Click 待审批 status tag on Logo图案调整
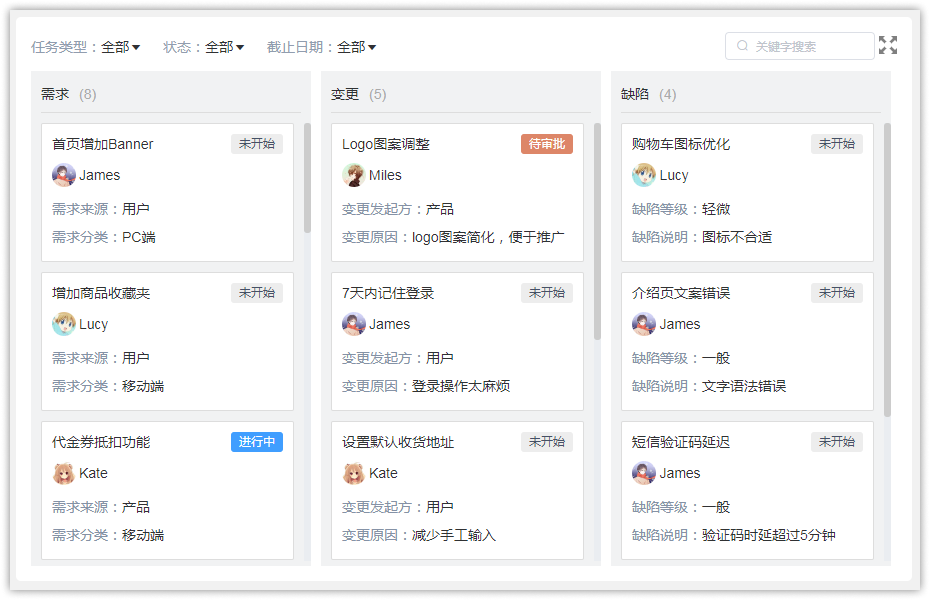930x600 pixels. tap(547, 144)
